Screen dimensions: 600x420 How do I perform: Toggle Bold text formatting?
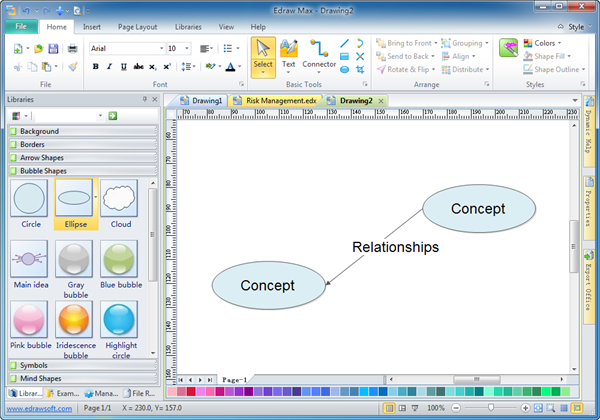[x=95, y=67]
